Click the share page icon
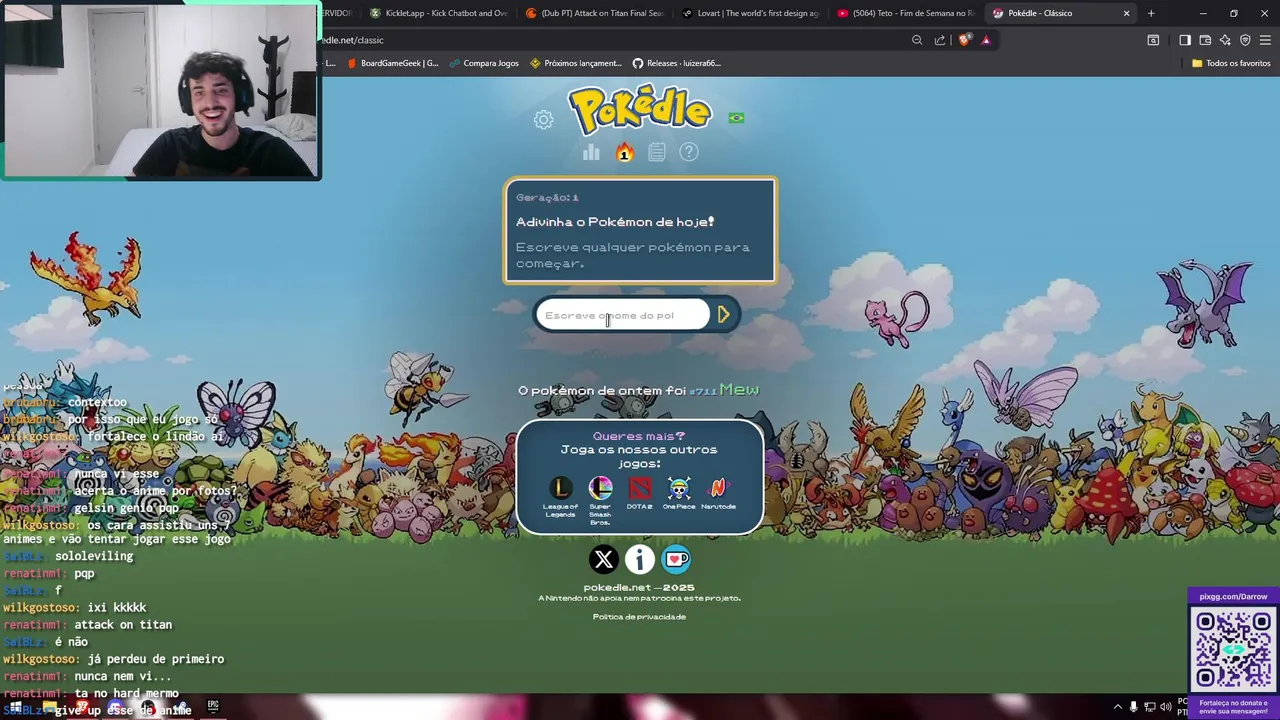This screenshot has height=720, width=1280. pyautogui.click(x=940, y=40)
